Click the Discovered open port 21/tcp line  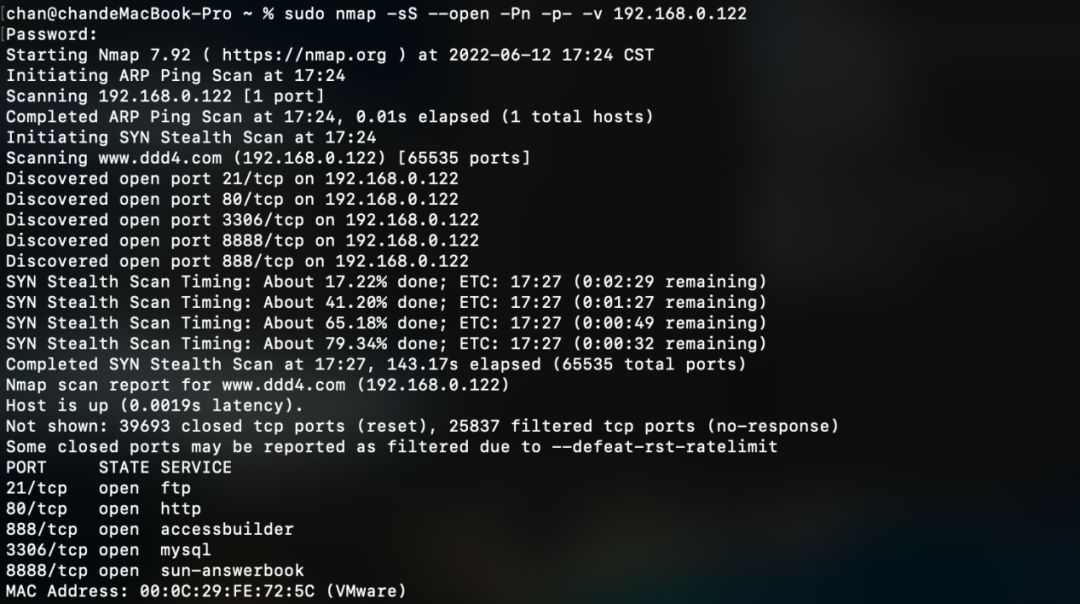[232, 179]
